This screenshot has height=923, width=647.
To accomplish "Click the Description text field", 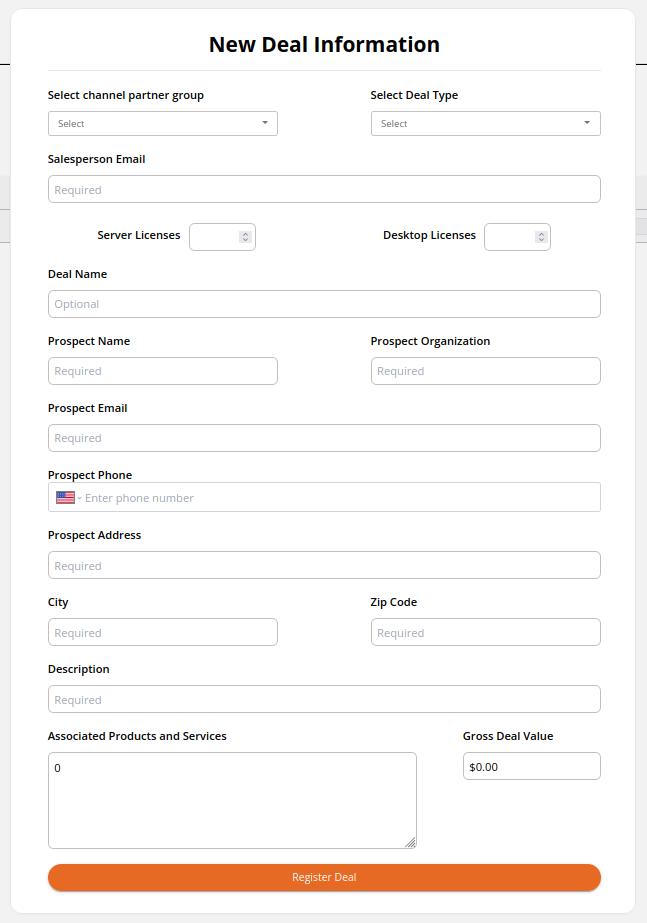I will click(x=324, y=700).
